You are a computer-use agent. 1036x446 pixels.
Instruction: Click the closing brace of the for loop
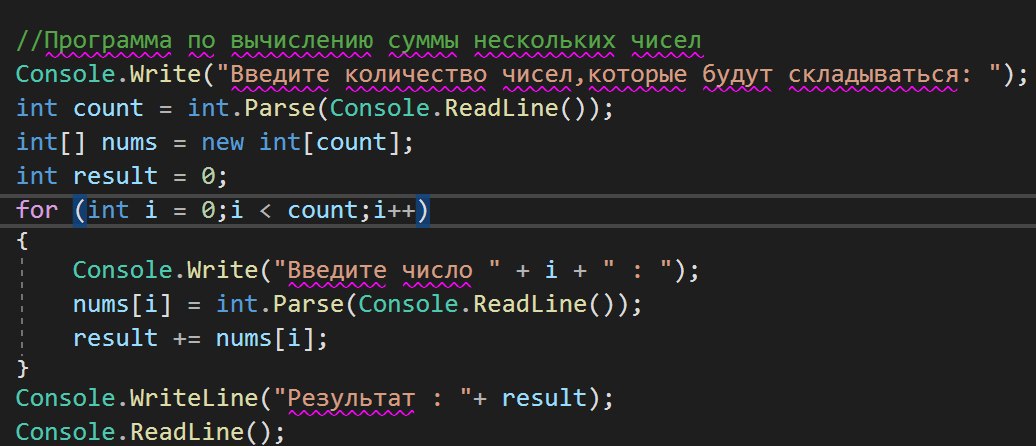tap(22, 367)
